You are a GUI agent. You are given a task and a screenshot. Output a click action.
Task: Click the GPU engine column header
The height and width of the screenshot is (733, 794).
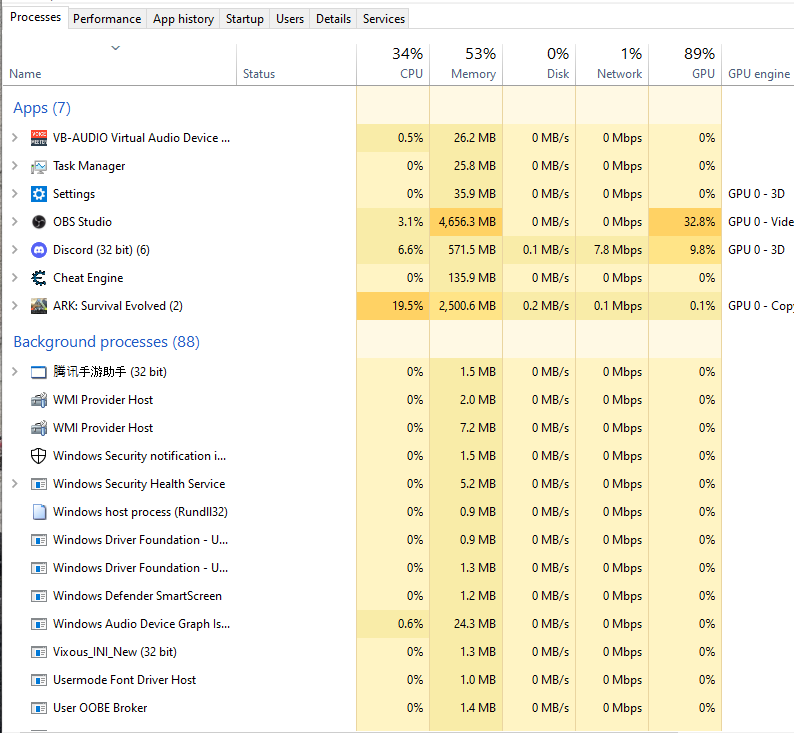pos(758,65)
